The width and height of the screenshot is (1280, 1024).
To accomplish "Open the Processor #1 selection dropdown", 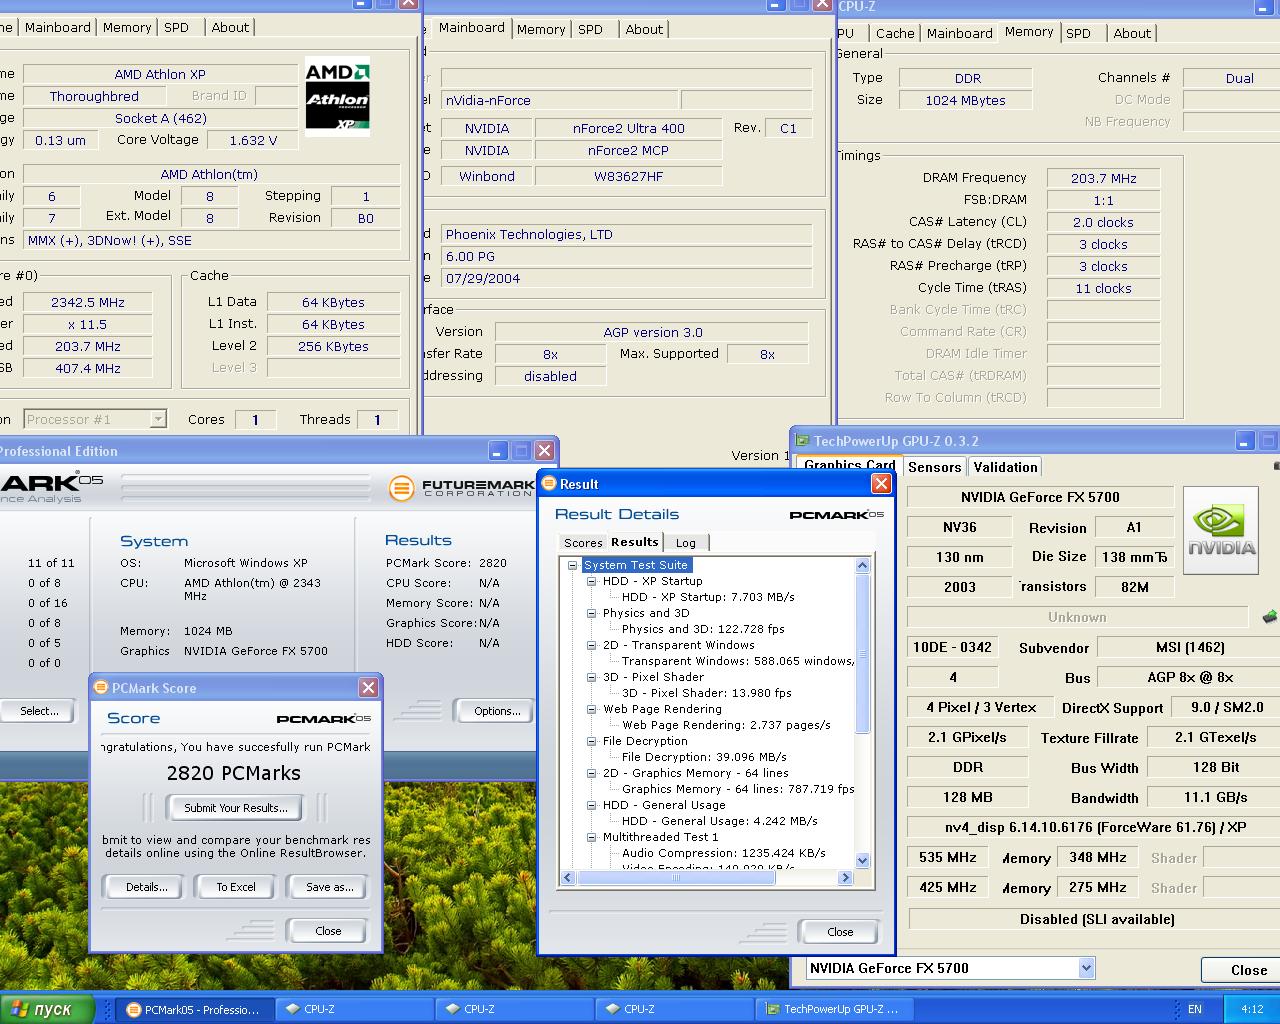I will pos(158,419).
